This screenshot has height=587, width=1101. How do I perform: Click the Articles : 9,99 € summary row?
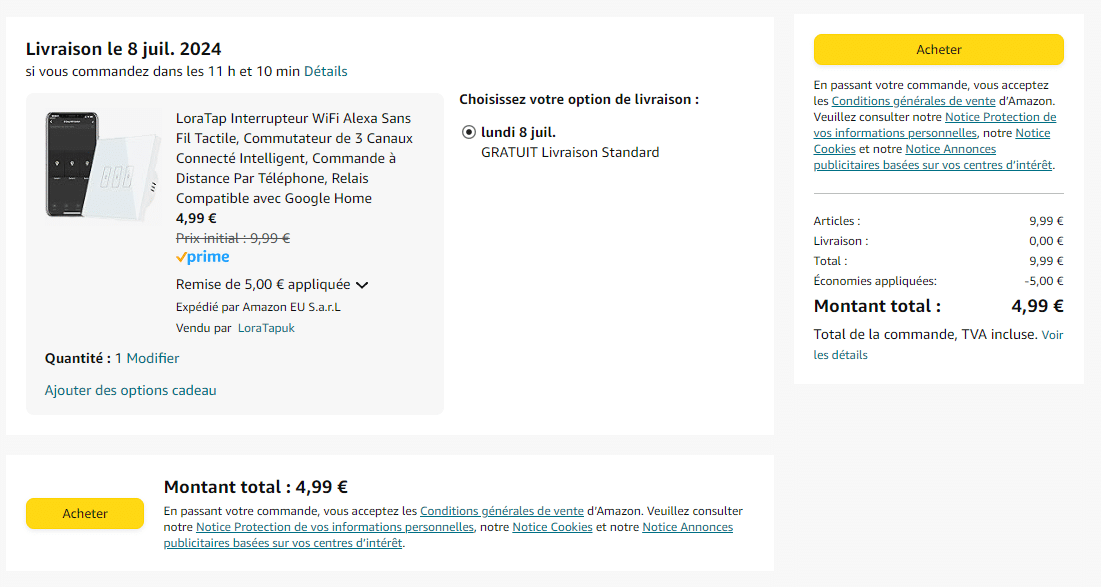(938, 220)
